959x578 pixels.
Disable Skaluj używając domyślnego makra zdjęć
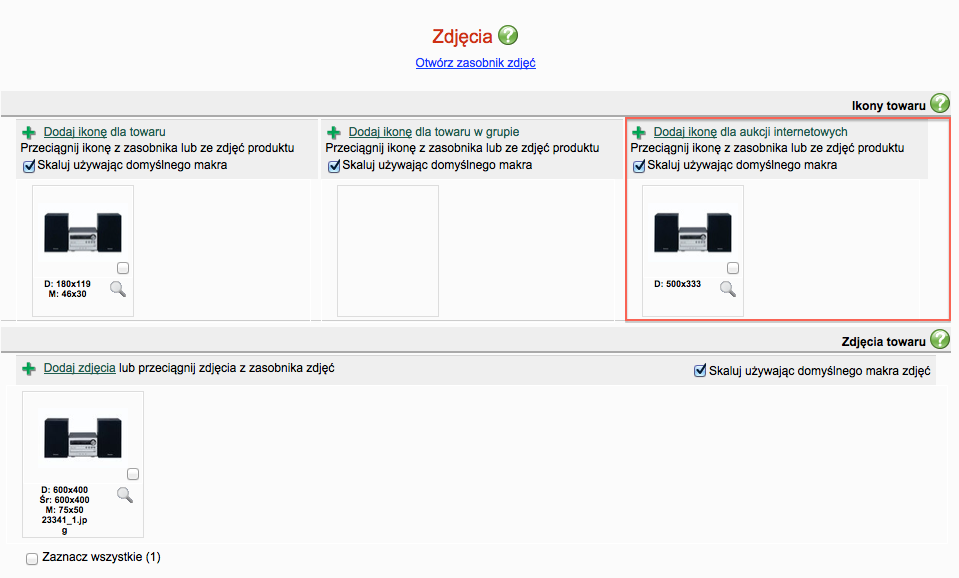coord(700,371)
